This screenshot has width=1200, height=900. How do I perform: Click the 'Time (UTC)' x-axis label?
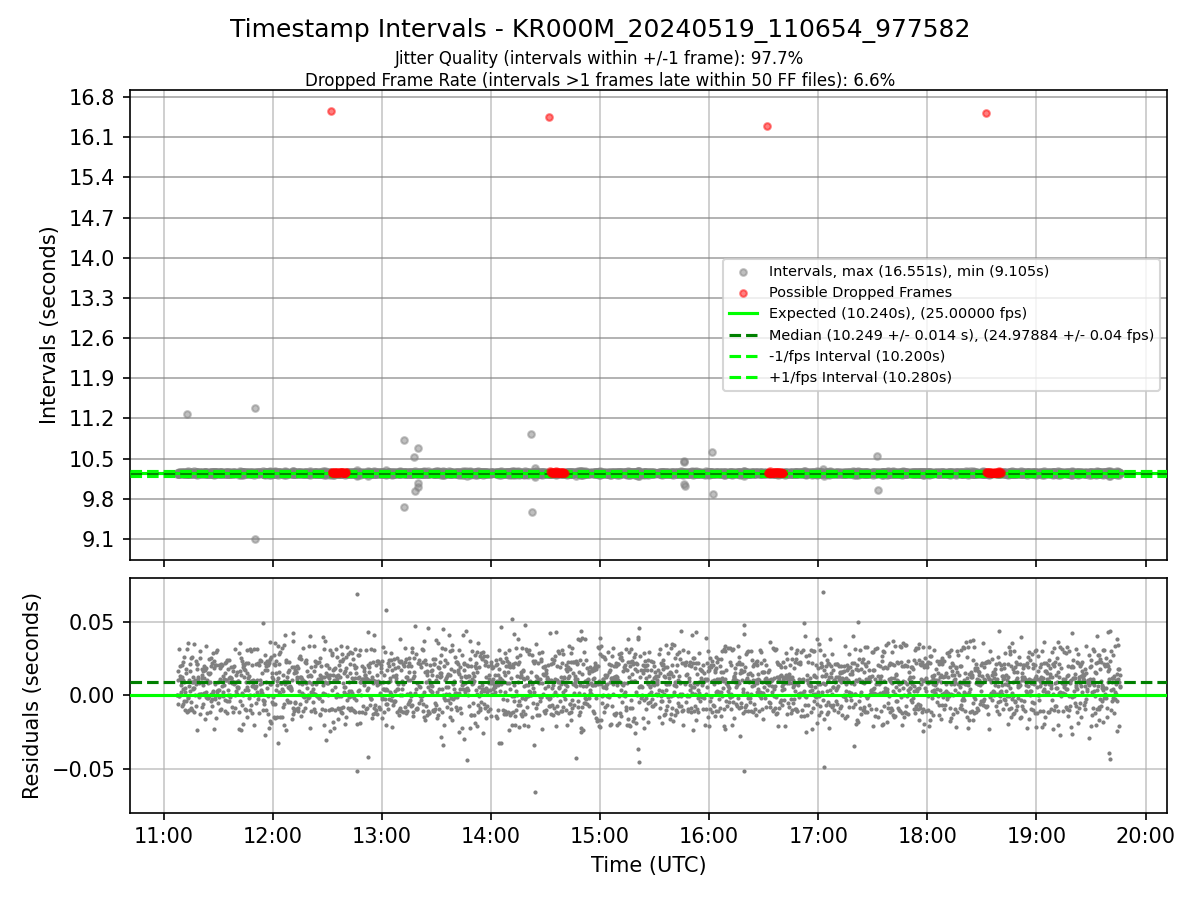[x=648, y=865]
